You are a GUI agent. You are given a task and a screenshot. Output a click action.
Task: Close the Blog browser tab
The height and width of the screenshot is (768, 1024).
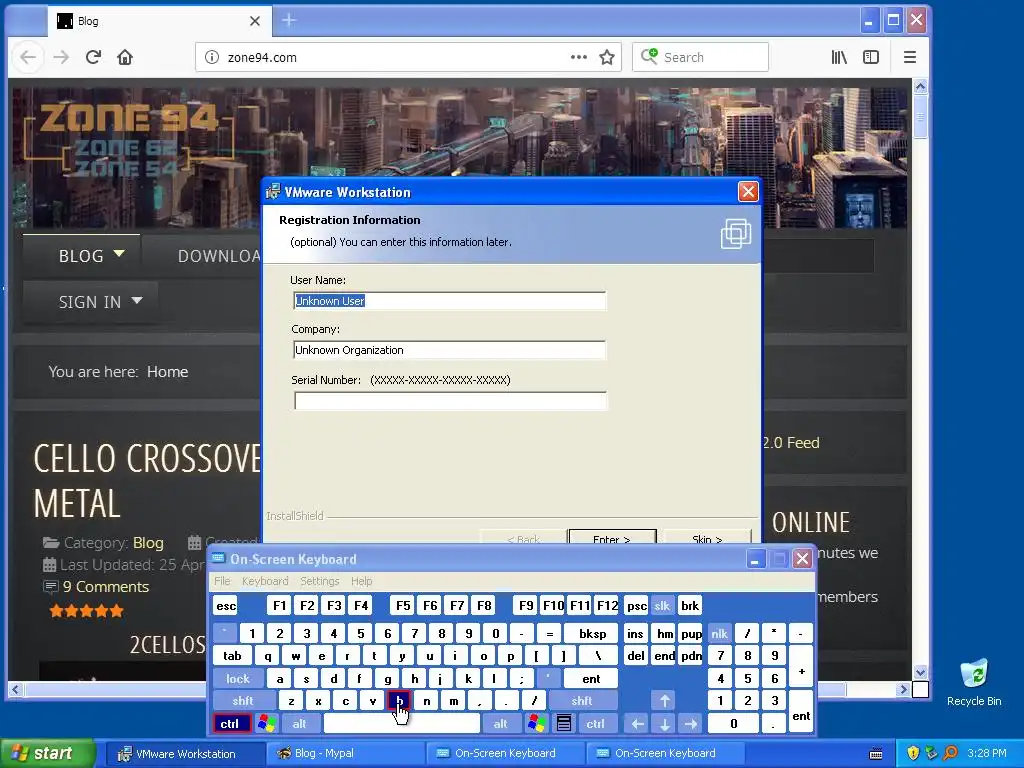coord(255,21)
